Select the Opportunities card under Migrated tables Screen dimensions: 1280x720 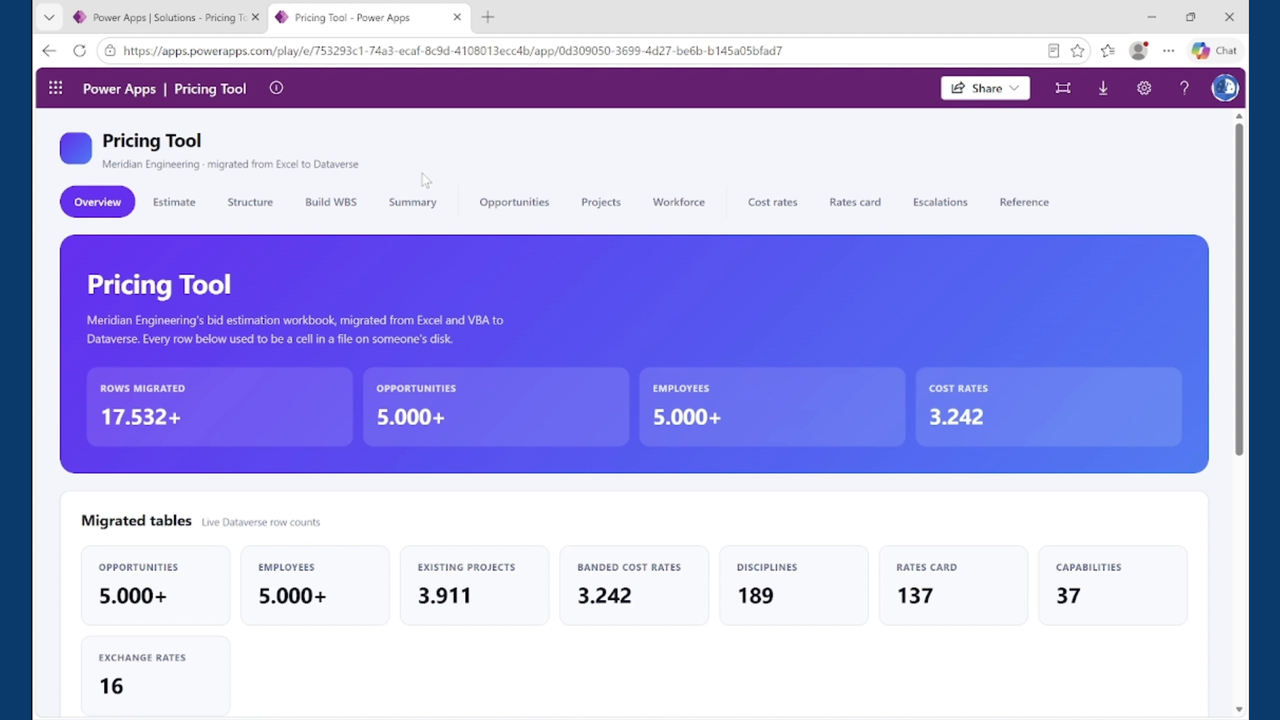pos(155,585)
